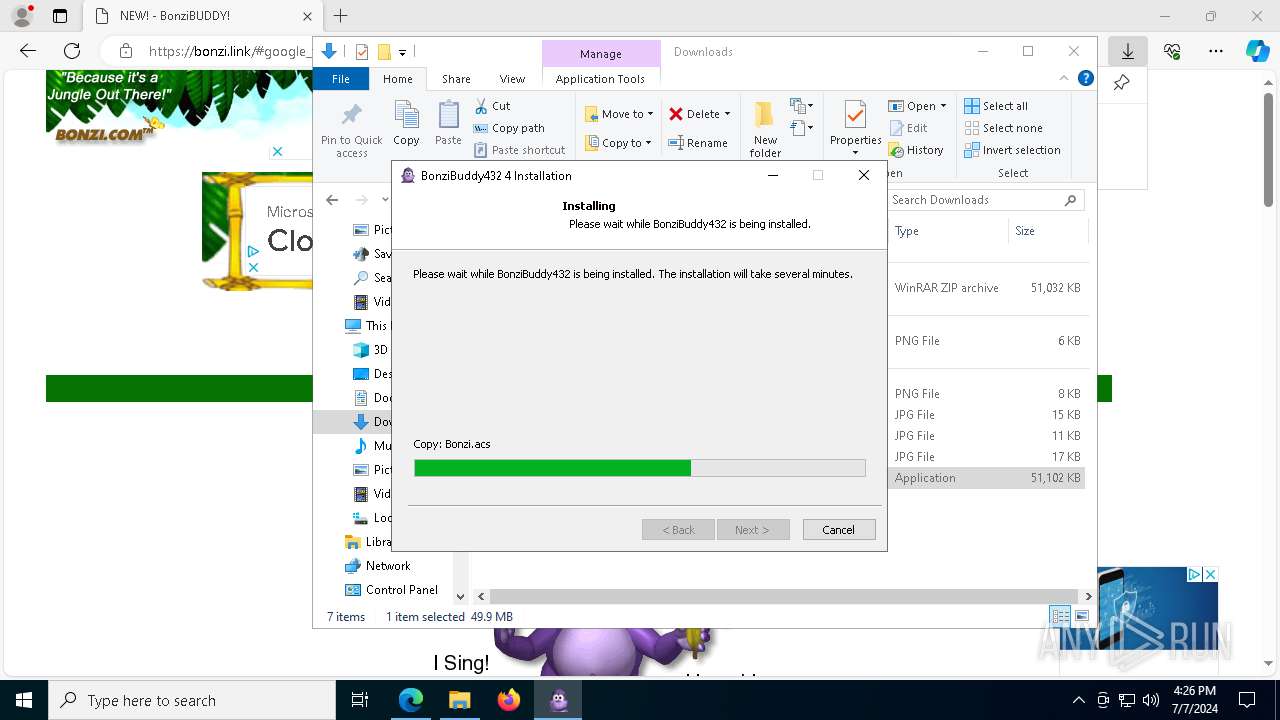Image resolution: width=1280 pixels, height=720 pixels.
Task: Open Copilot in Edge
Action: coord(1257,51)
